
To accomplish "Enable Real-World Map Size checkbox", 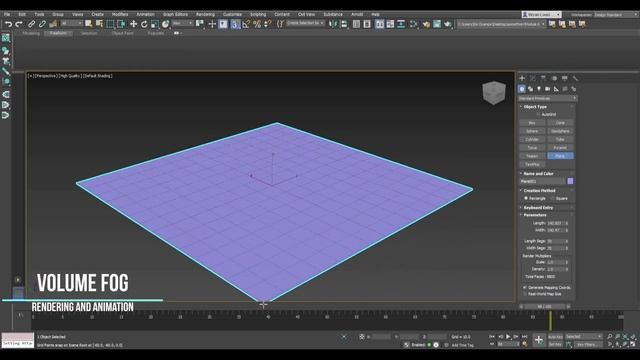I will coord(525,294).
